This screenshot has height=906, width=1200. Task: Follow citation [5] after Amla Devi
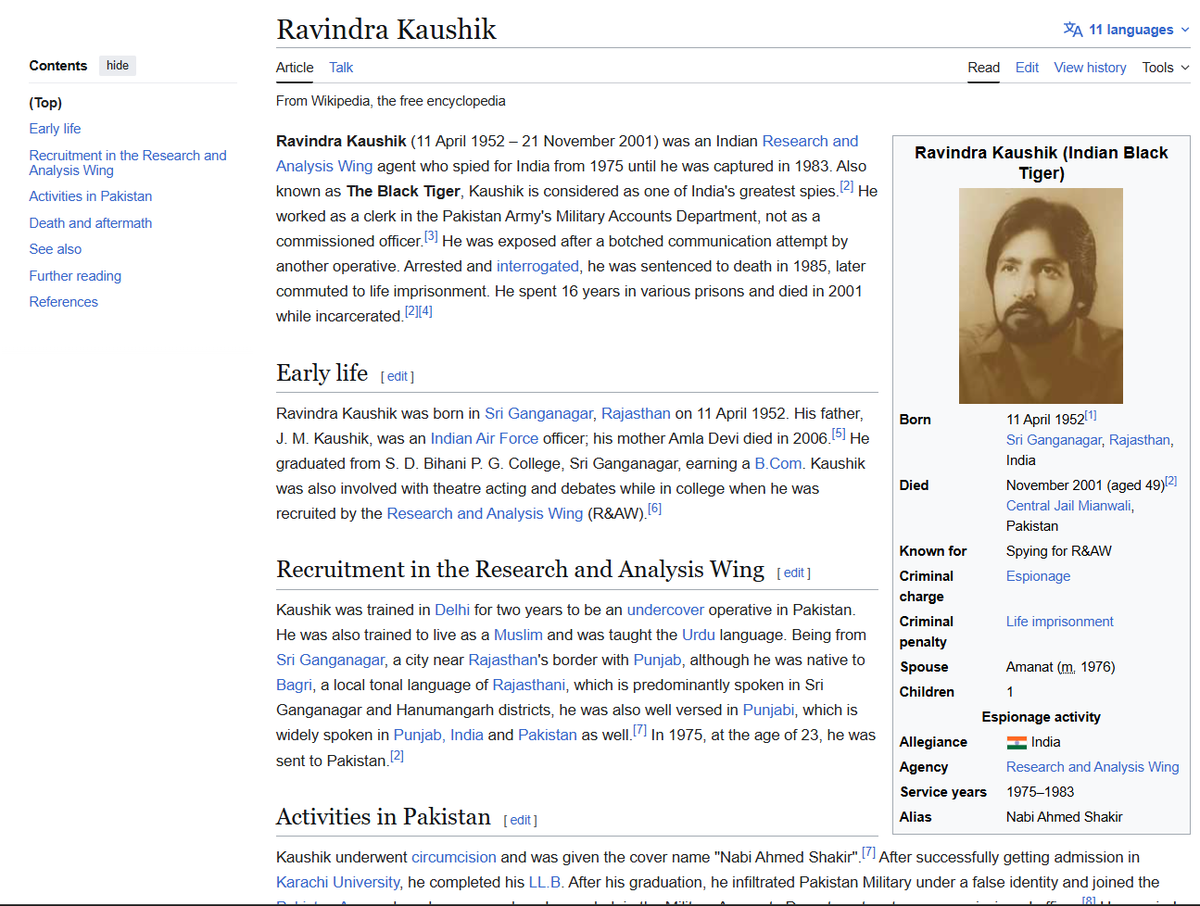tap(838, 434)
